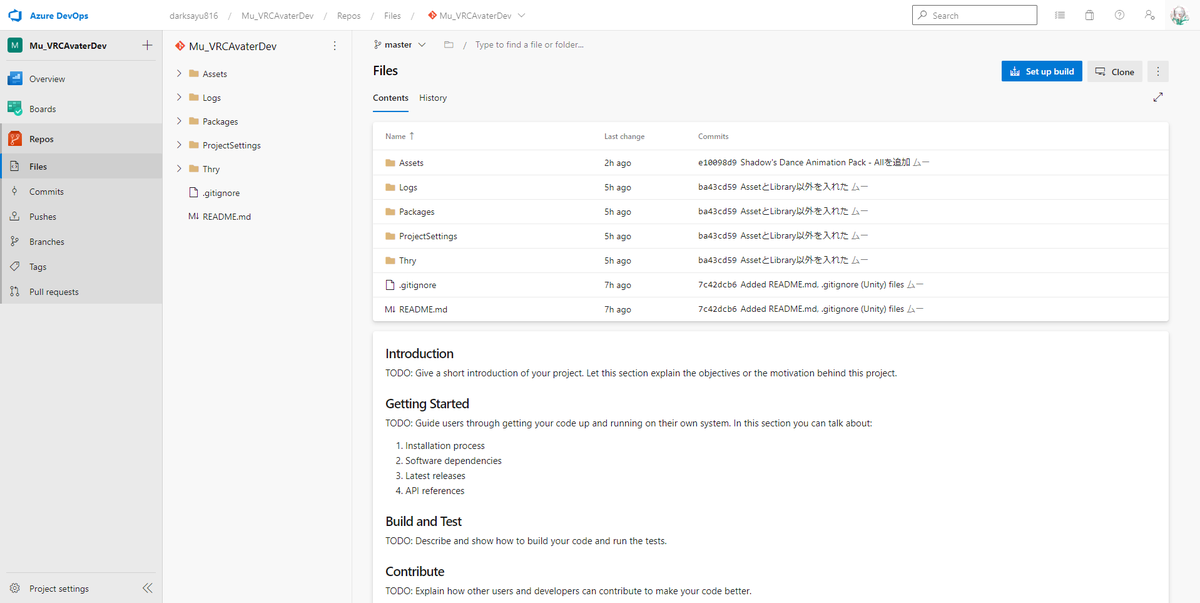Image resolution: width=1200 pixels, height=603 pixels.
Task: Click the Build and Test heading
Action: 423,521
